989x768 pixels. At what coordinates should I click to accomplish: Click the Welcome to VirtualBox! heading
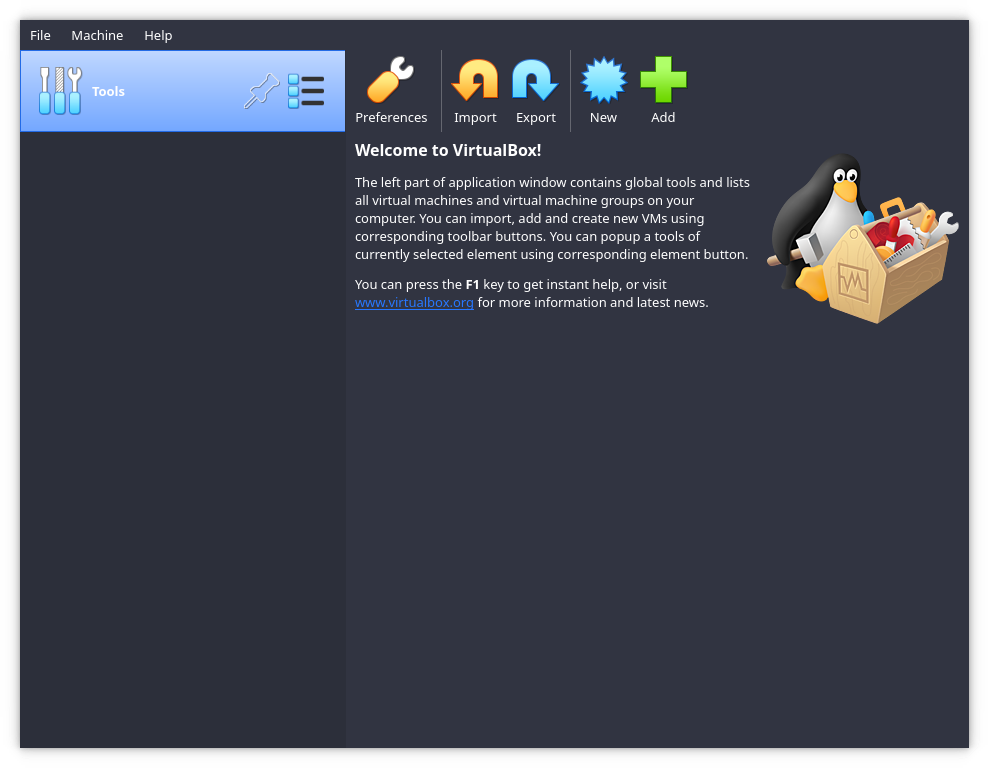point(448,150)
